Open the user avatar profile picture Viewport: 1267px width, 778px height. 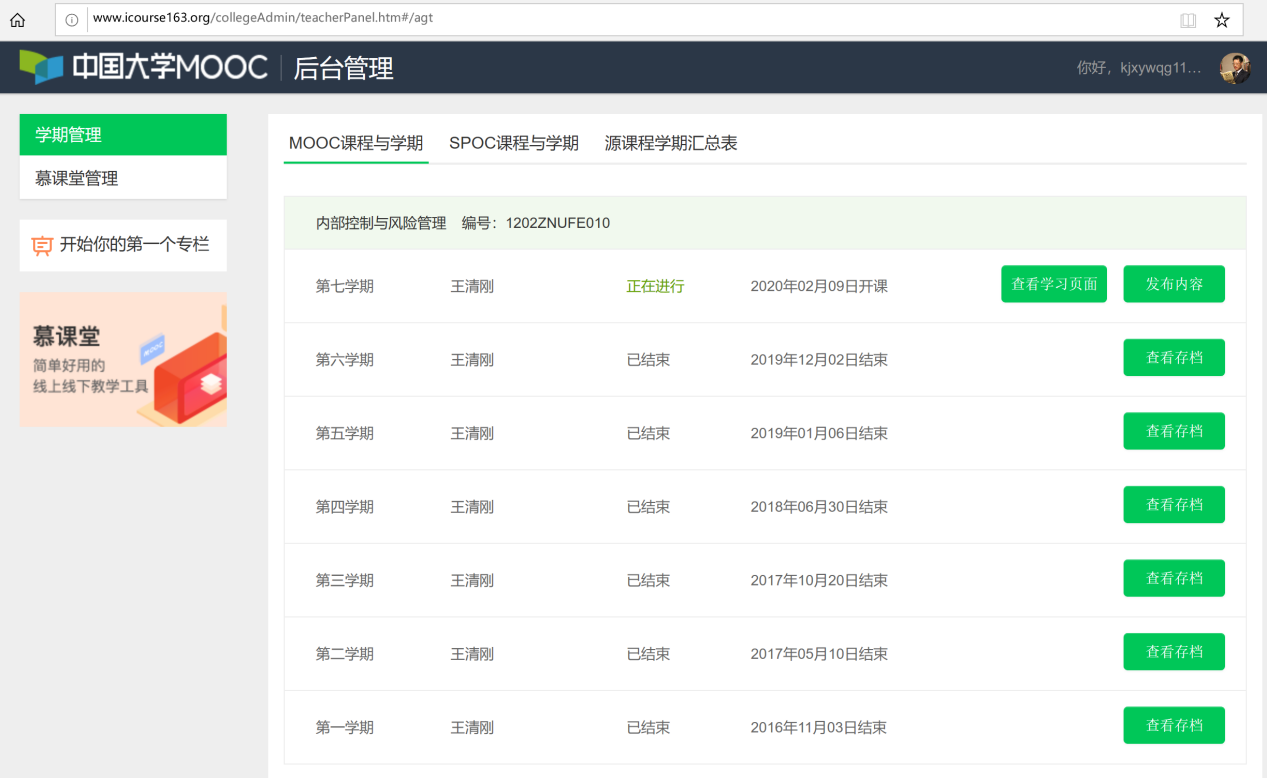pos(1234,68)
